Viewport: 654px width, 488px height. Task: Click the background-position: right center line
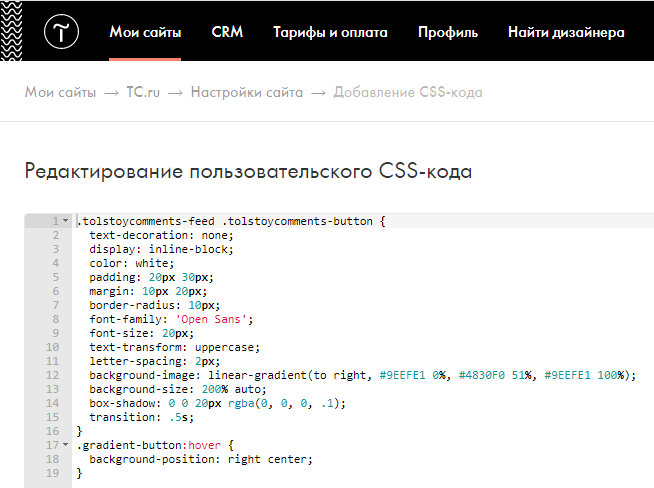(x=201, y=459)
